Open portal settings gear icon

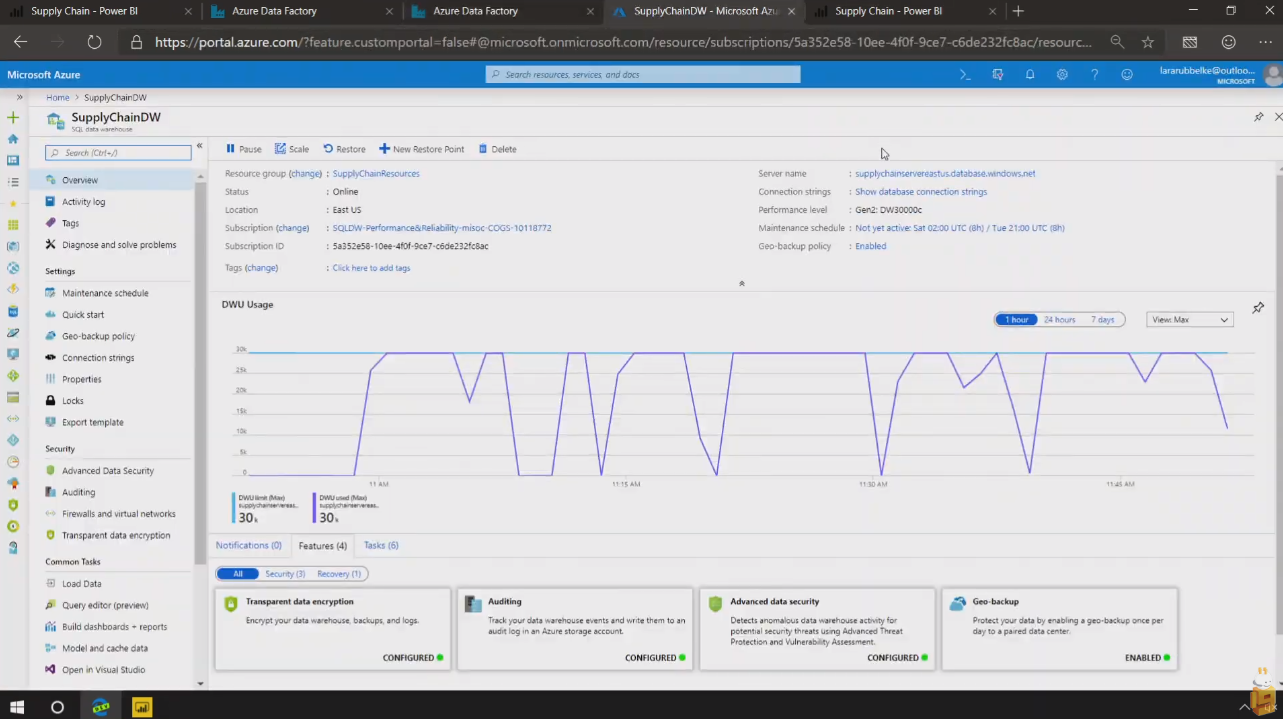pos(1062,75)
